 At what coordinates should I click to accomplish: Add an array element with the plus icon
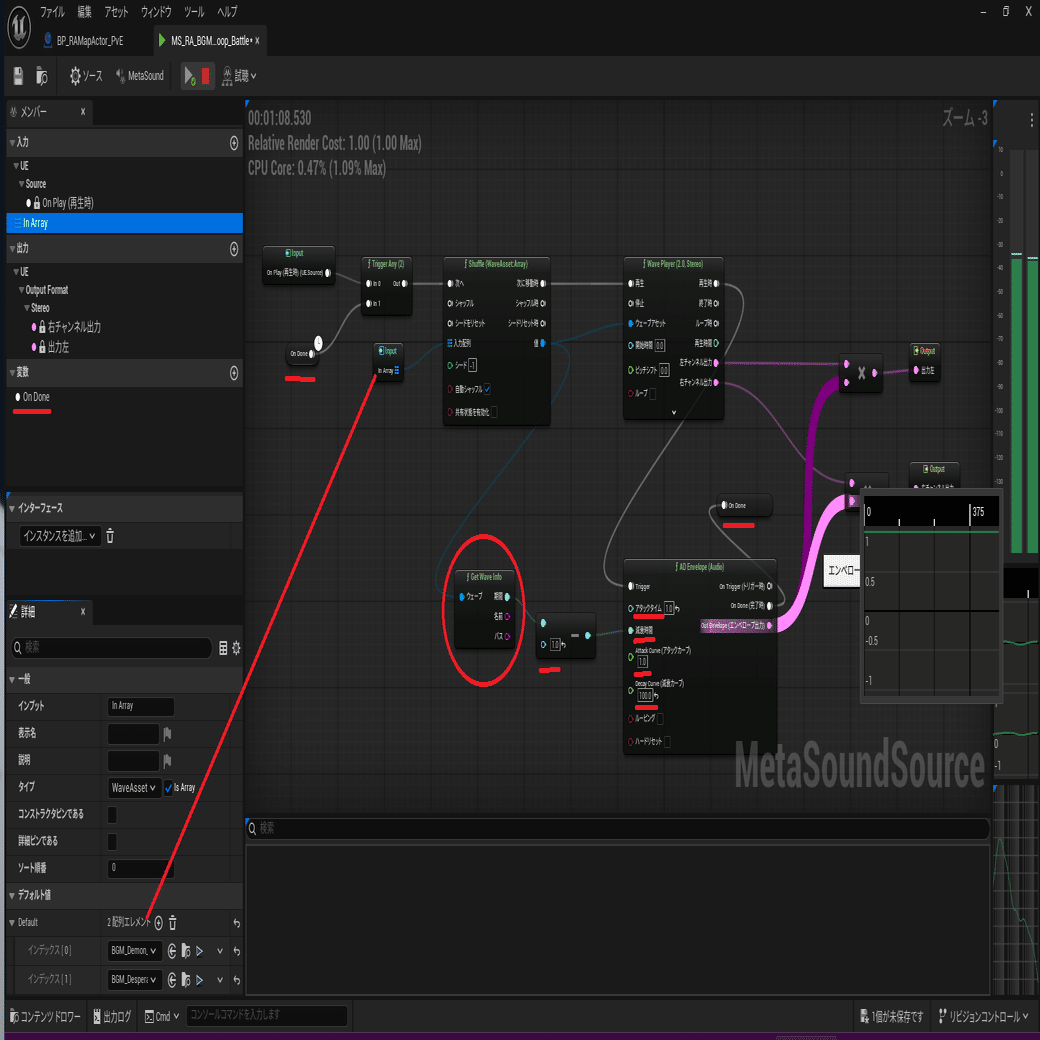(158, 922)
